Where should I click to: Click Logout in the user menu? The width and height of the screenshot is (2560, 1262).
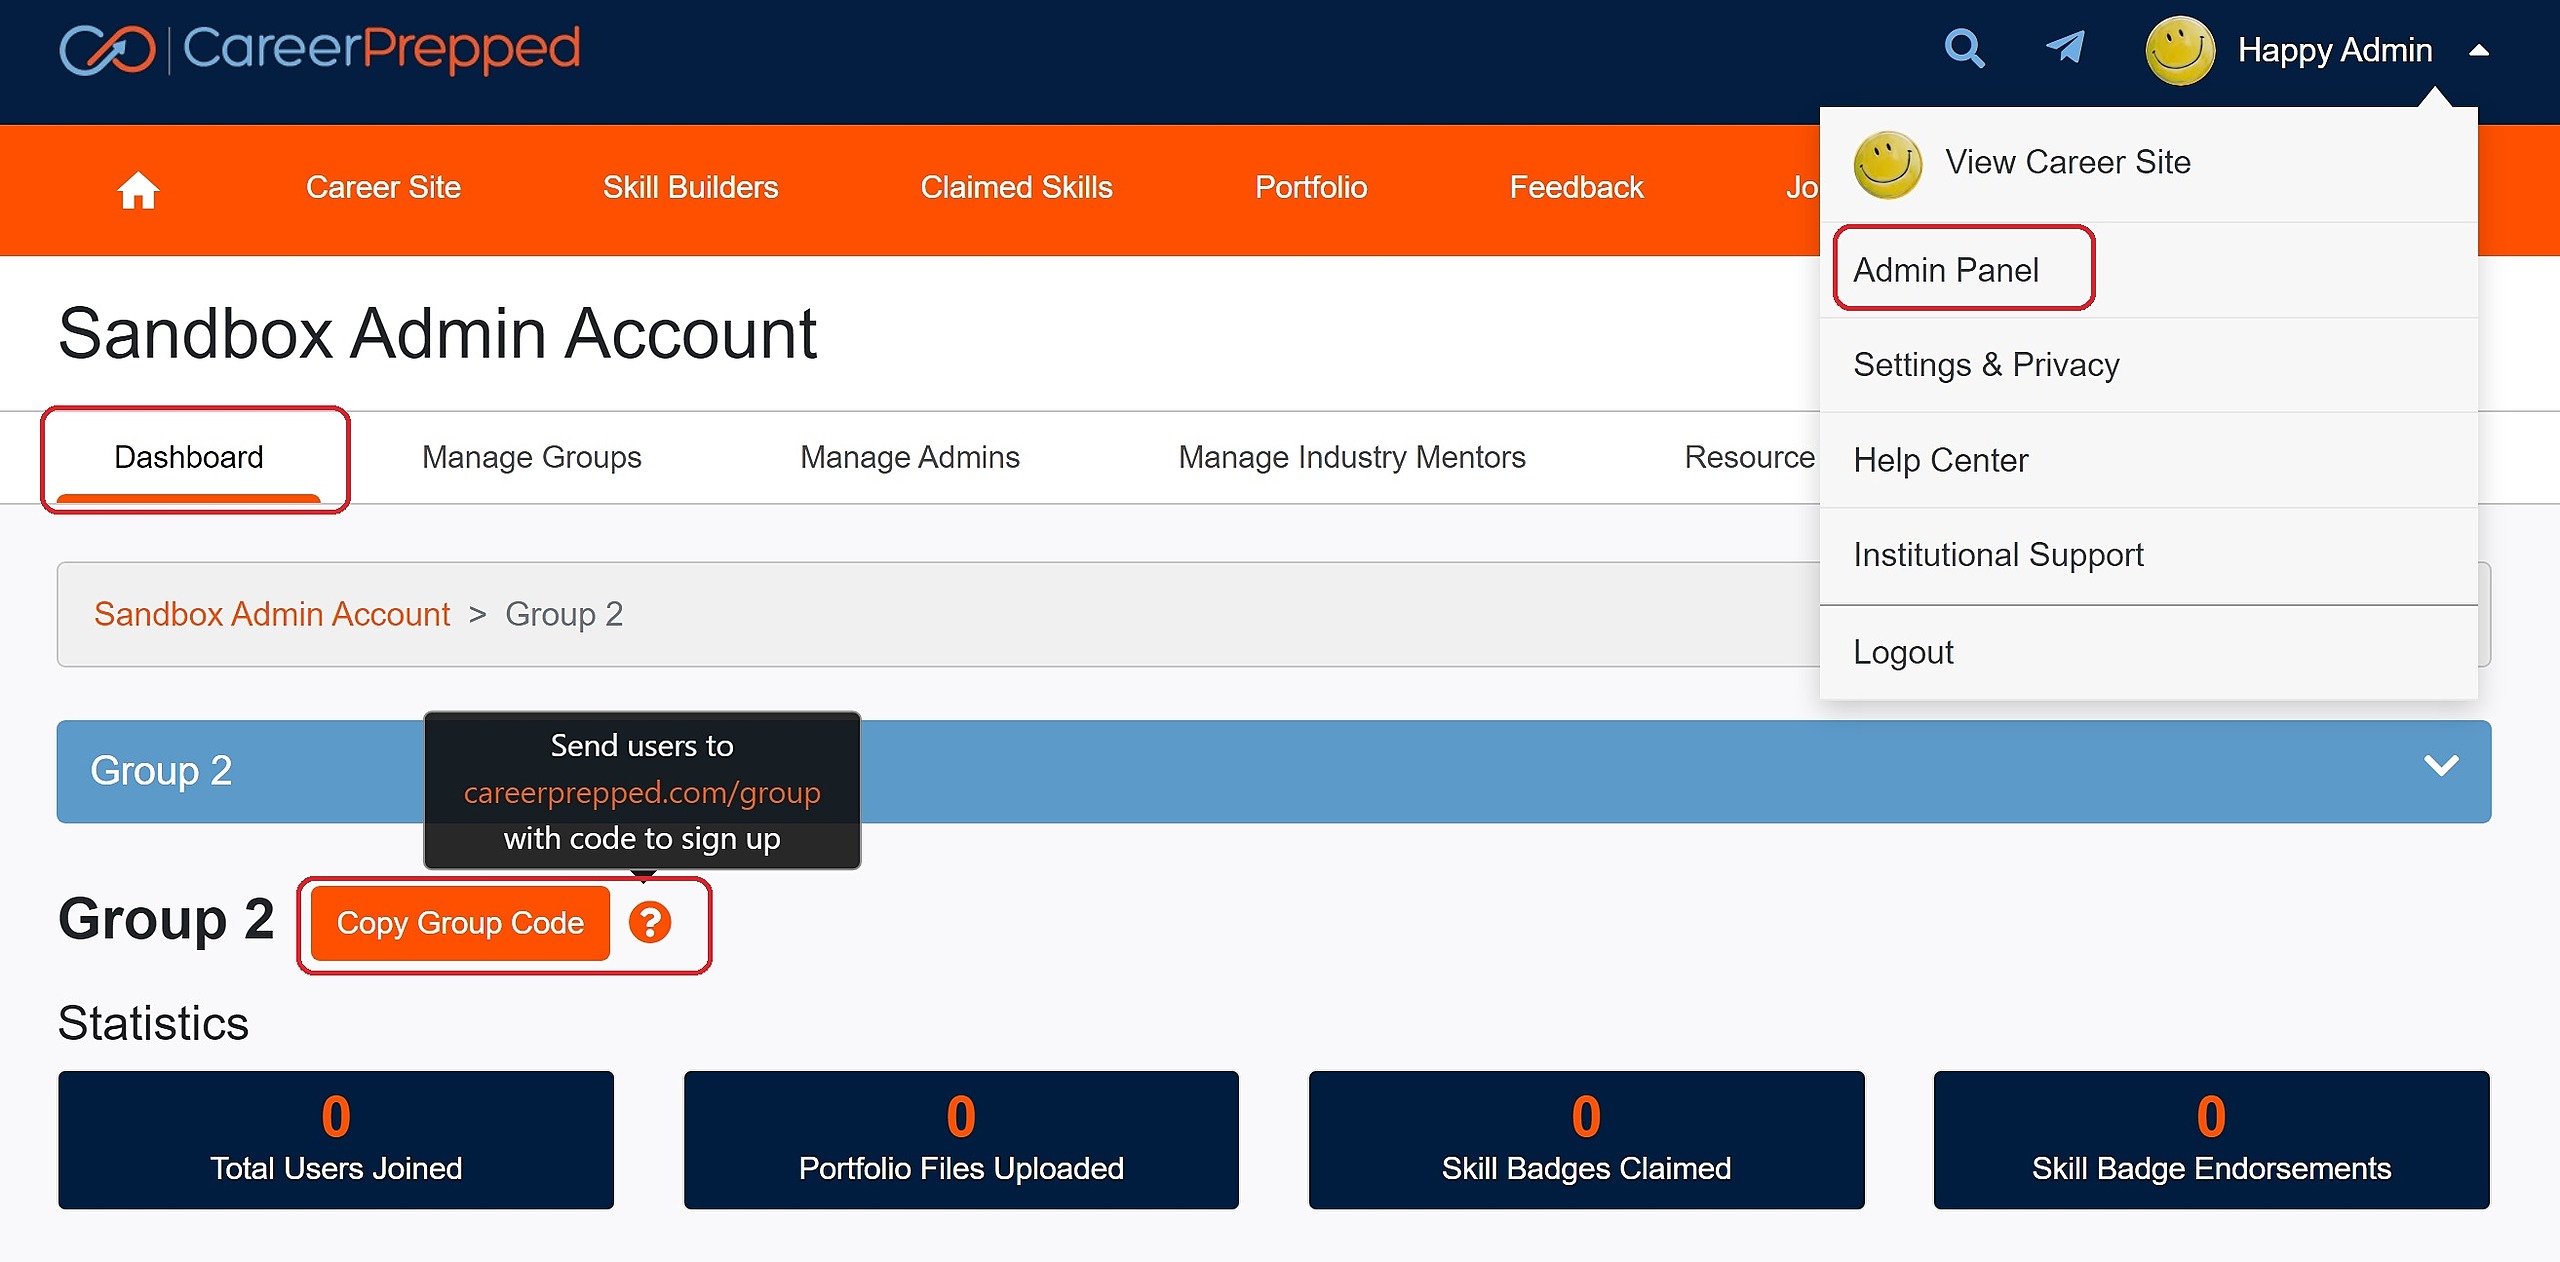pyautogui.click(x=2148, y=651)
